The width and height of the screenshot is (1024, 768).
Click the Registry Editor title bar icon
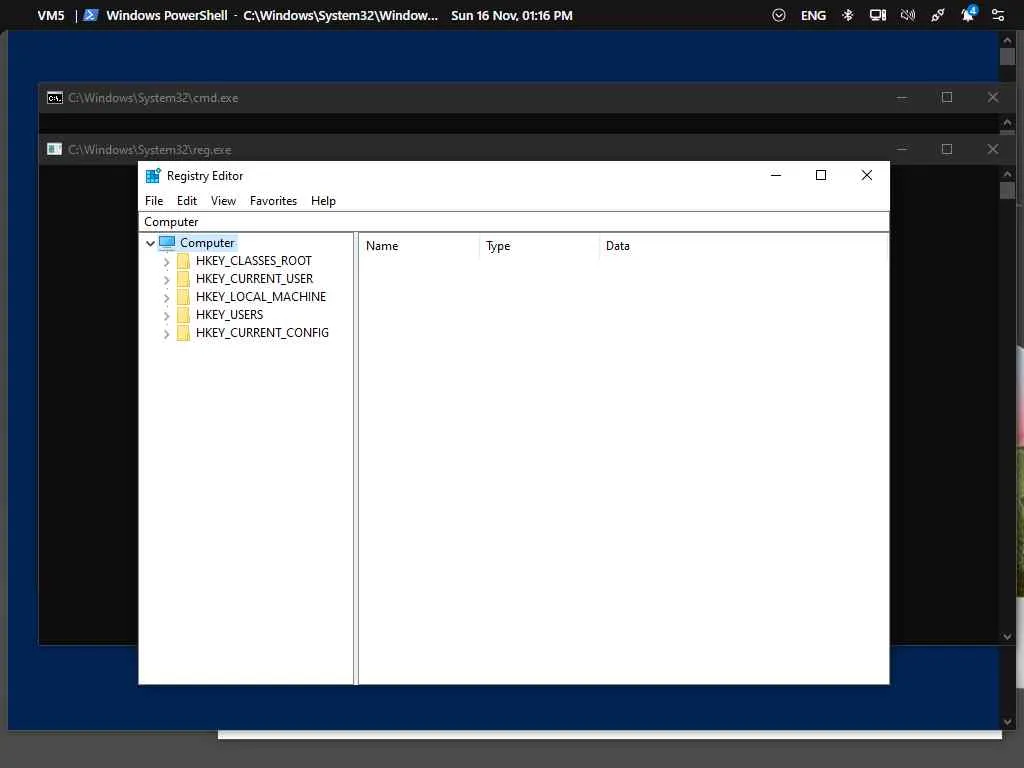(x=153, y=176)
